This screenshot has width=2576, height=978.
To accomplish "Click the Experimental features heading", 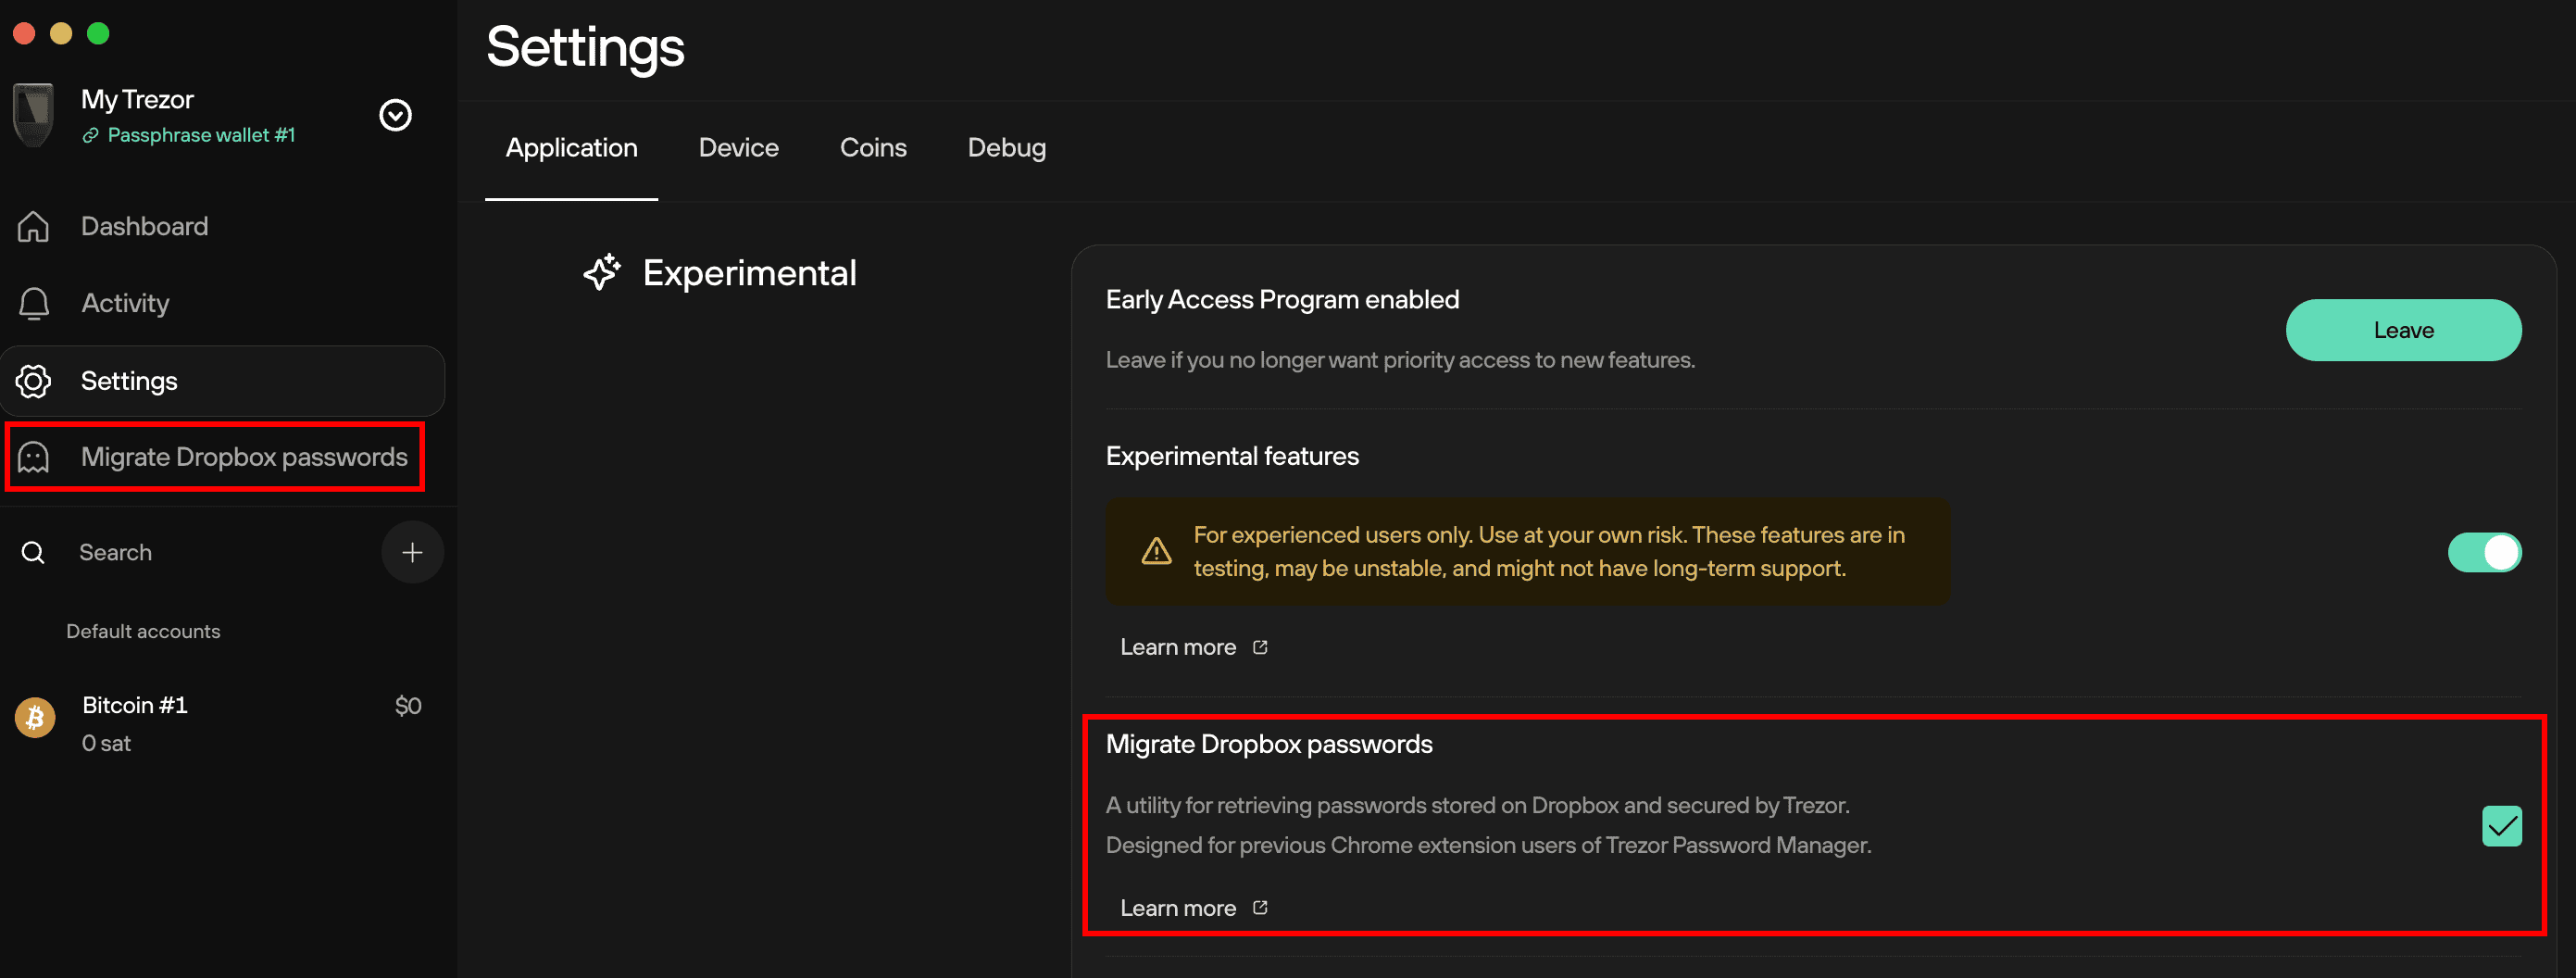I will (1232, 456).
